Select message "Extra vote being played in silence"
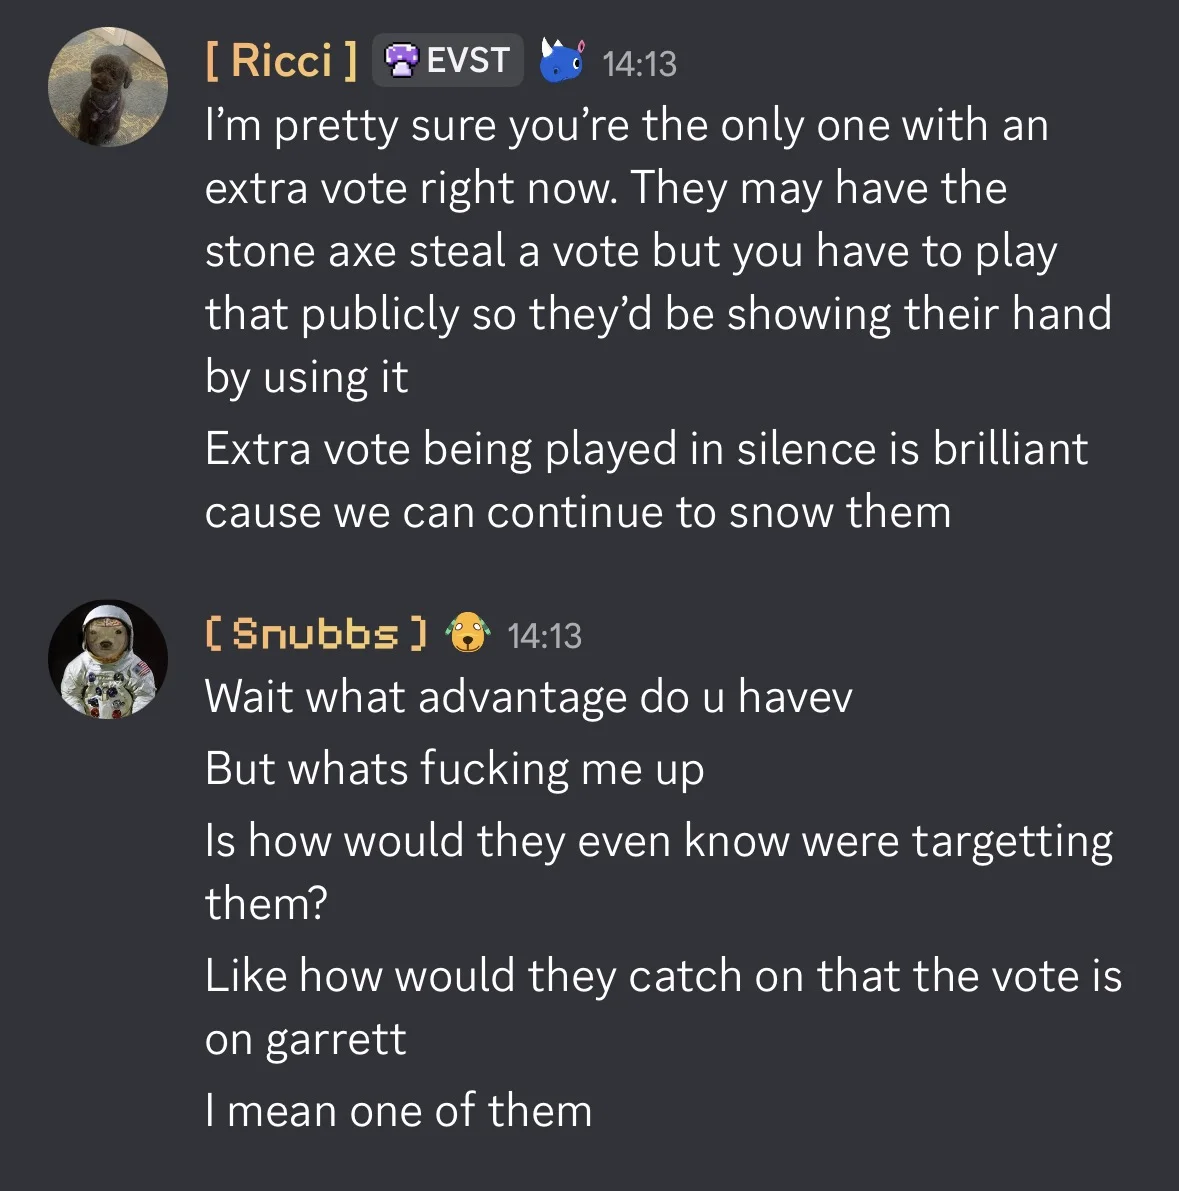This screenshot has height=1191, width=1179. [x=646, y=480]
